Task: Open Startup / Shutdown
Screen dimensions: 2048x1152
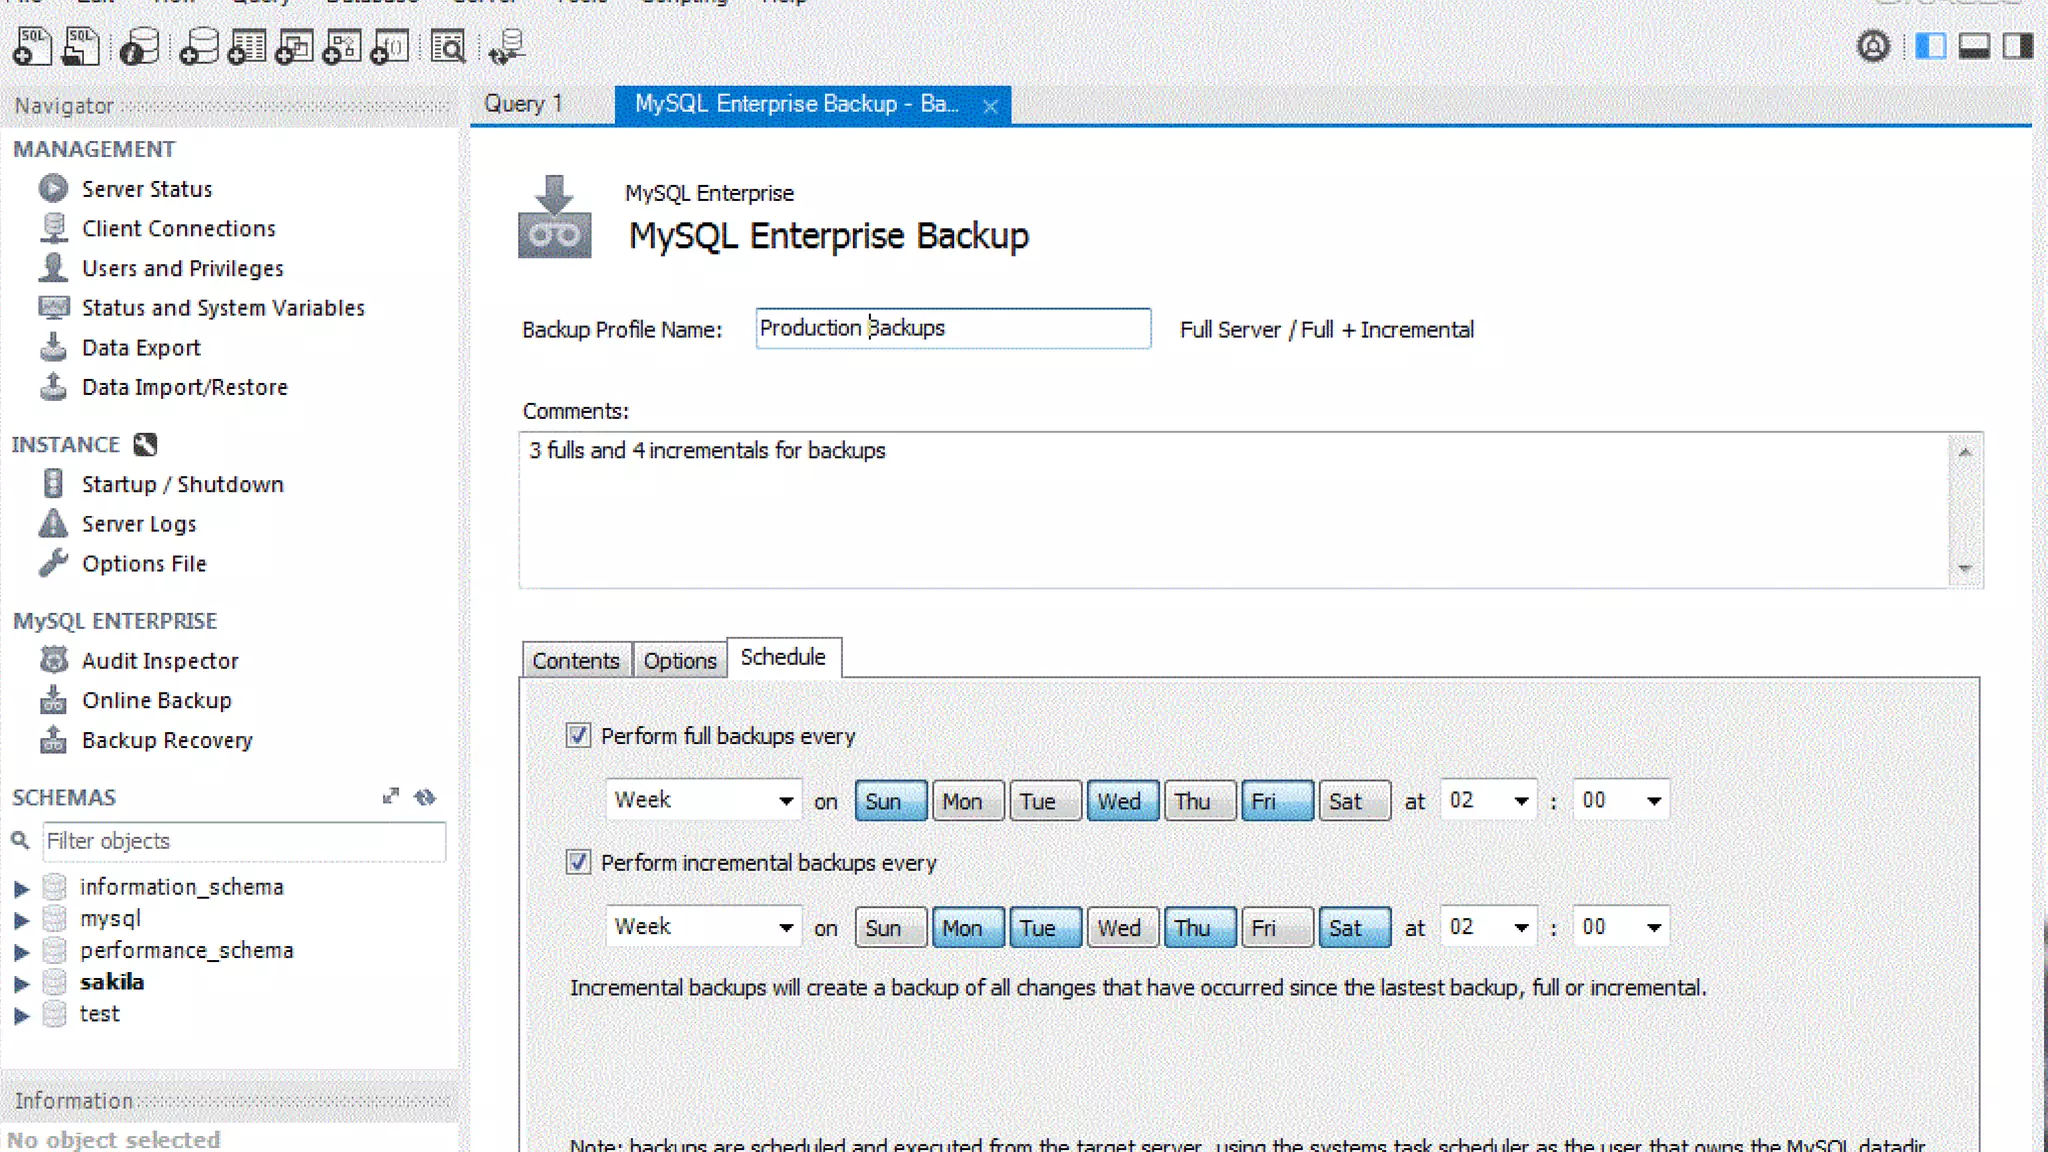Action: pos(183,484)
